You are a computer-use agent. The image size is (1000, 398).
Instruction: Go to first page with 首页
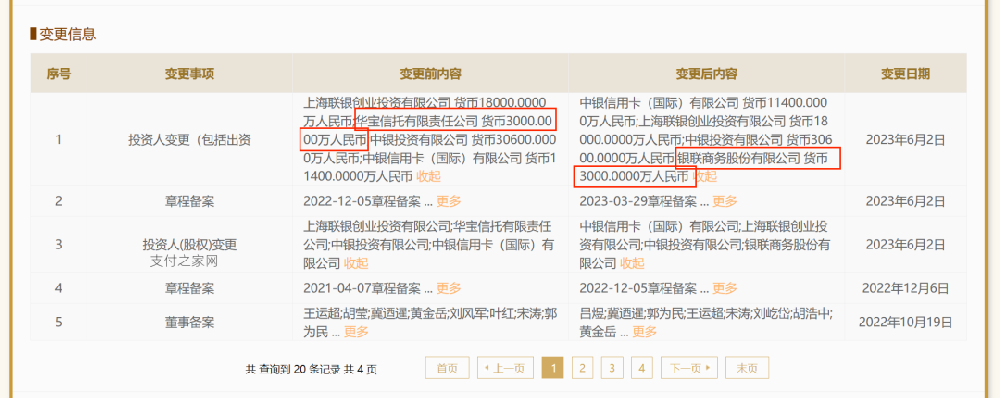coord(447,368)
